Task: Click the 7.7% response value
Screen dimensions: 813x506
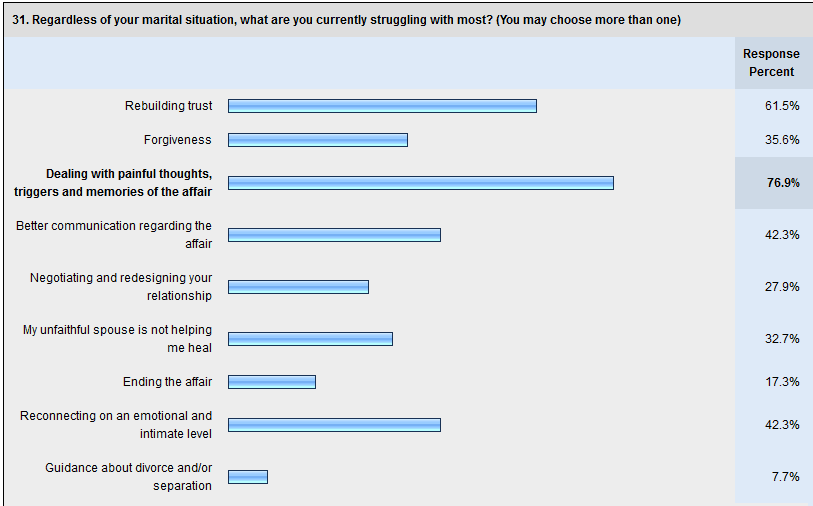Action: [786, 476]
